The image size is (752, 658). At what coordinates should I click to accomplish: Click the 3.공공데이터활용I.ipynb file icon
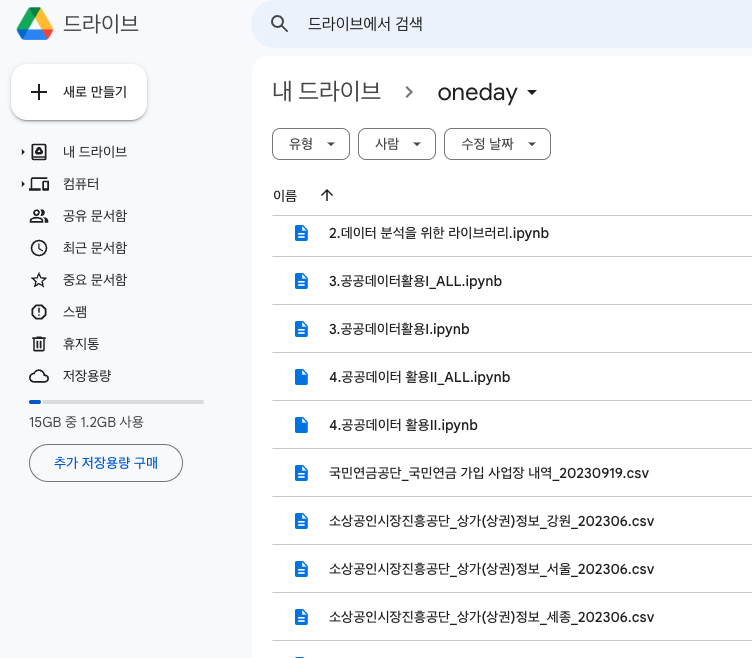301,329
